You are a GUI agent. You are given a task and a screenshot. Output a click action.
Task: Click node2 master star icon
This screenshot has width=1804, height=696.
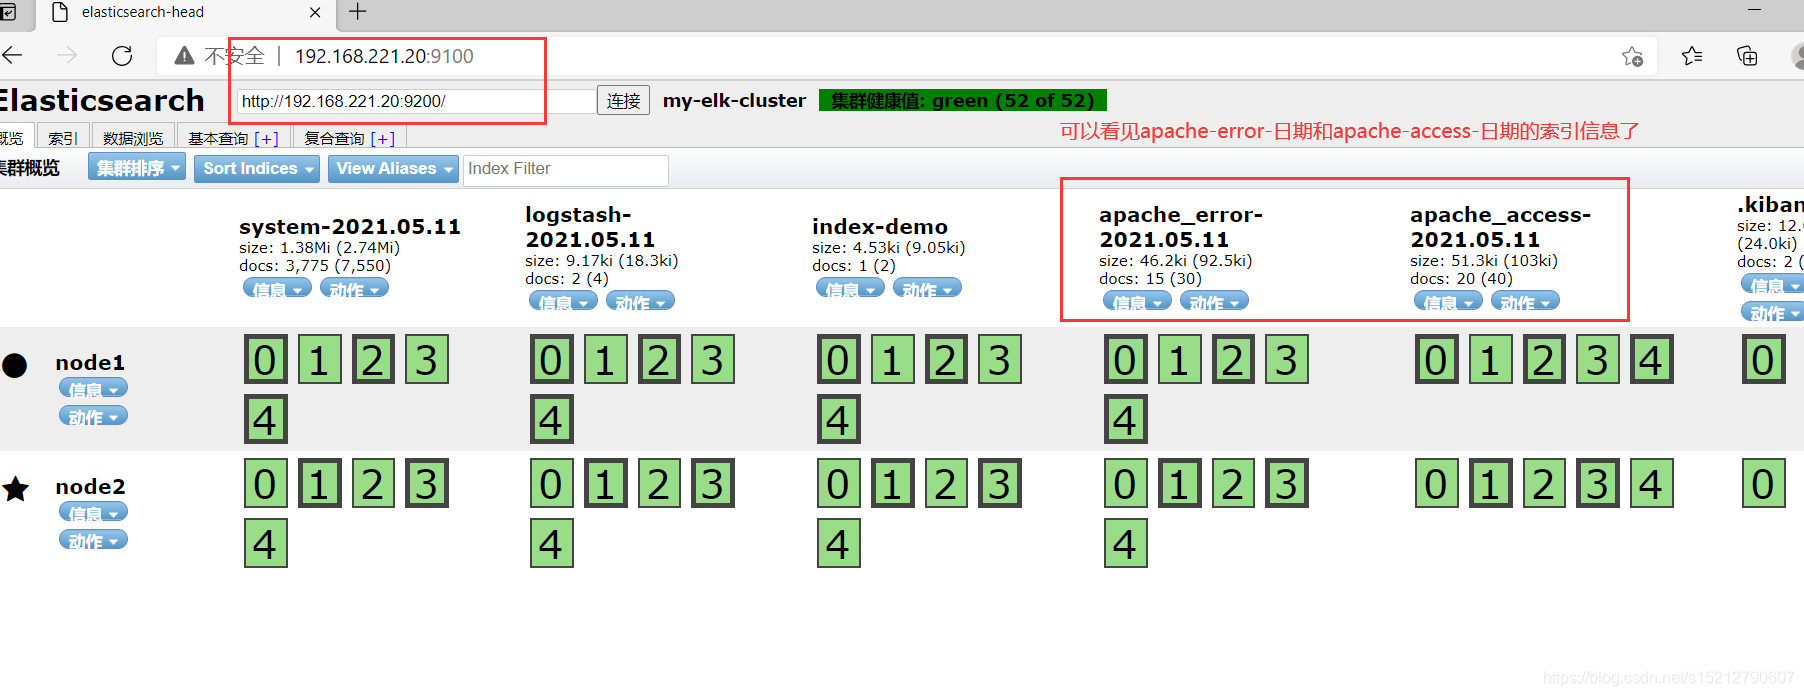[x=15, y=489]
